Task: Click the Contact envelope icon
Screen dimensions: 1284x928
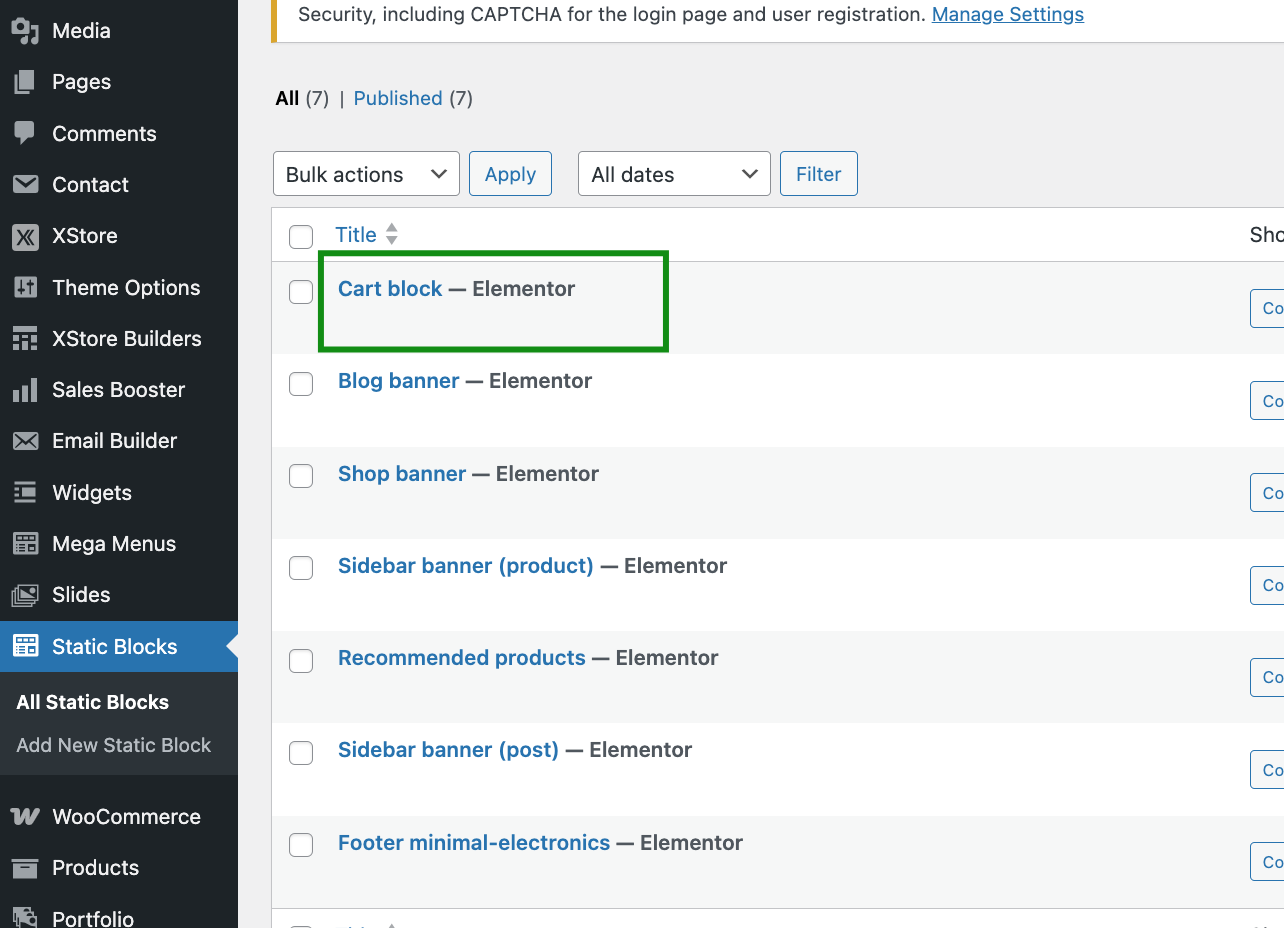Action: pos(25,185)
